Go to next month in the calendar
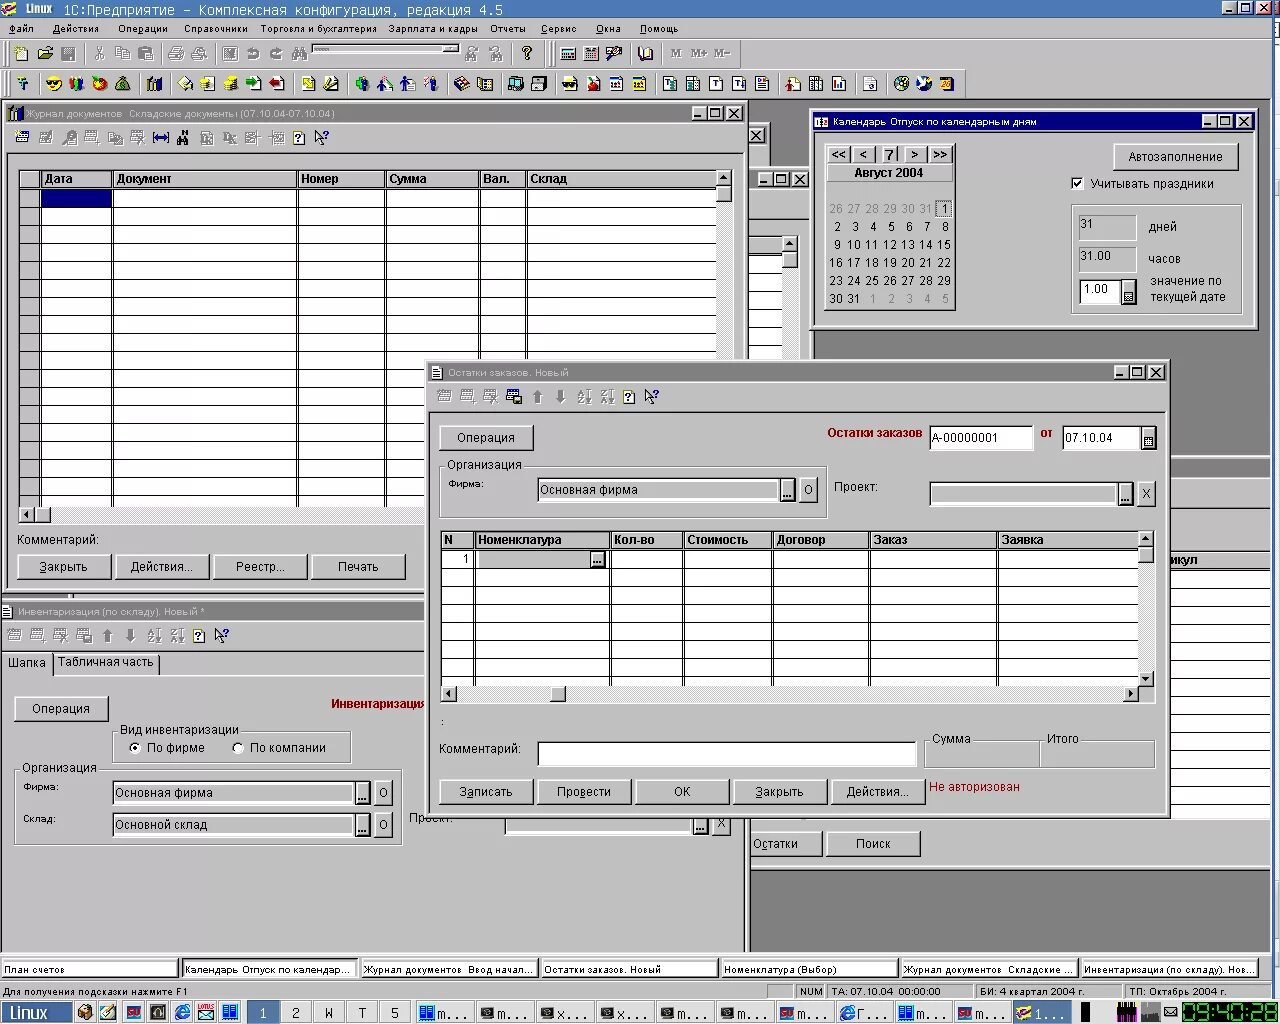This screenshot has width=1280, height=1024. (914, 155)
